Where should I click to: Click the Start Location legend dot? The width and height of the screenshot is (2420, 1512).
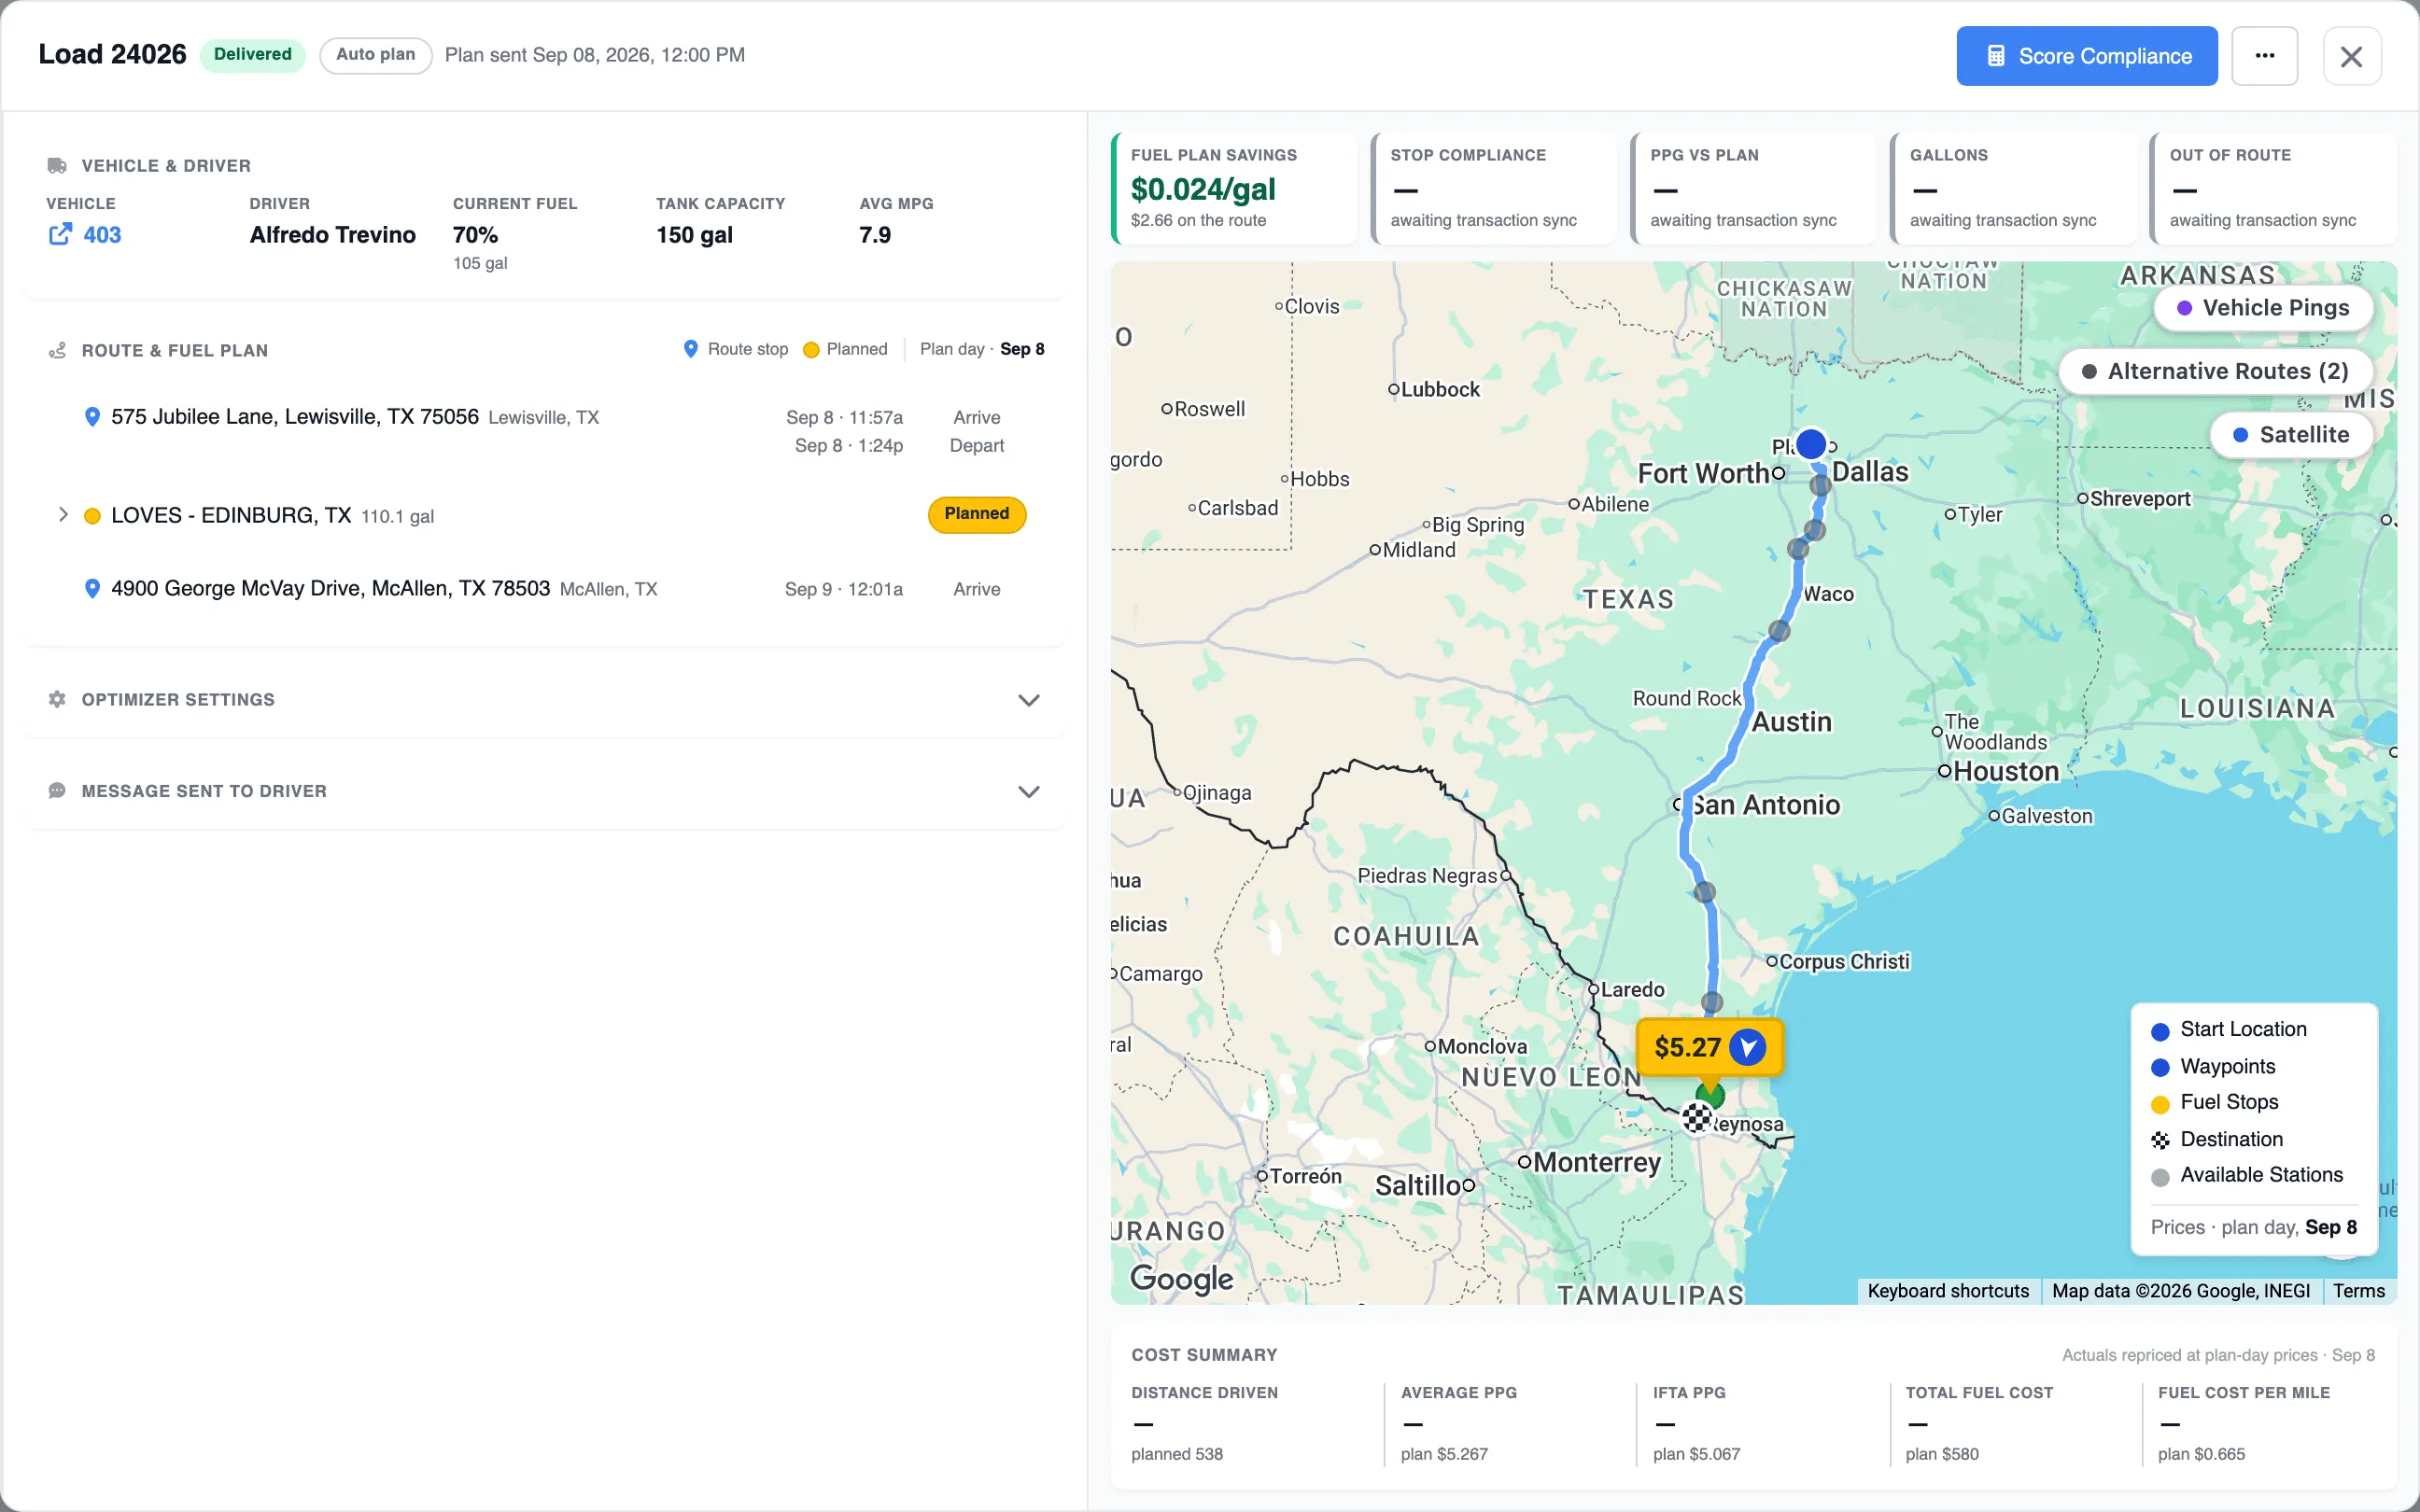tap(2160, 1031)
